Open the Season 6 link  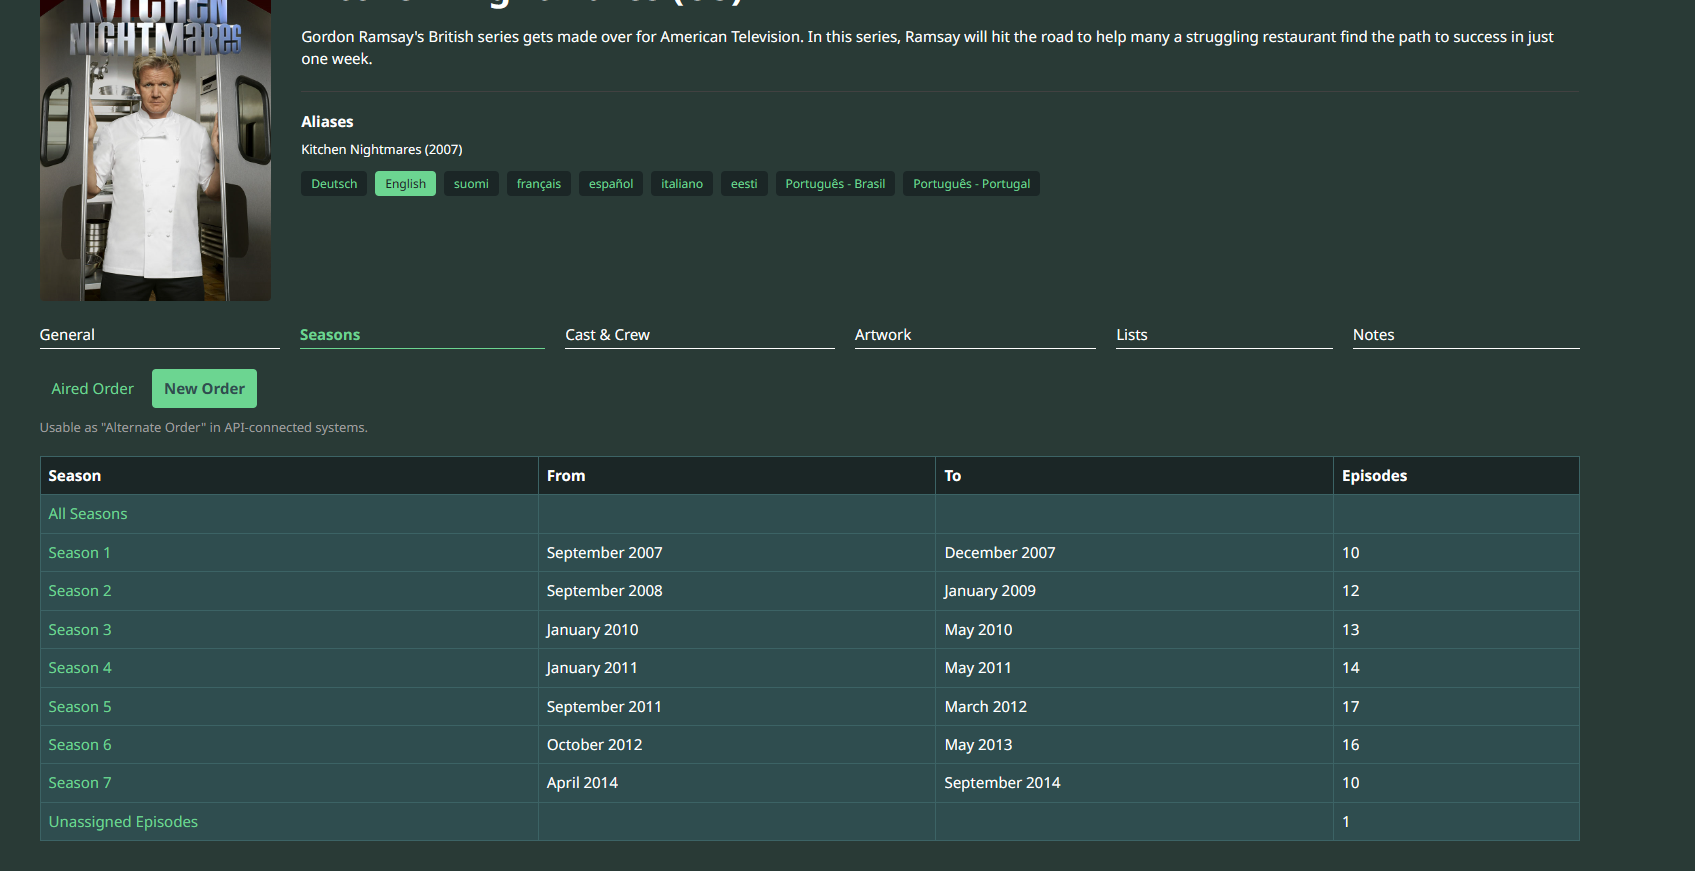(x=80, y=745)
